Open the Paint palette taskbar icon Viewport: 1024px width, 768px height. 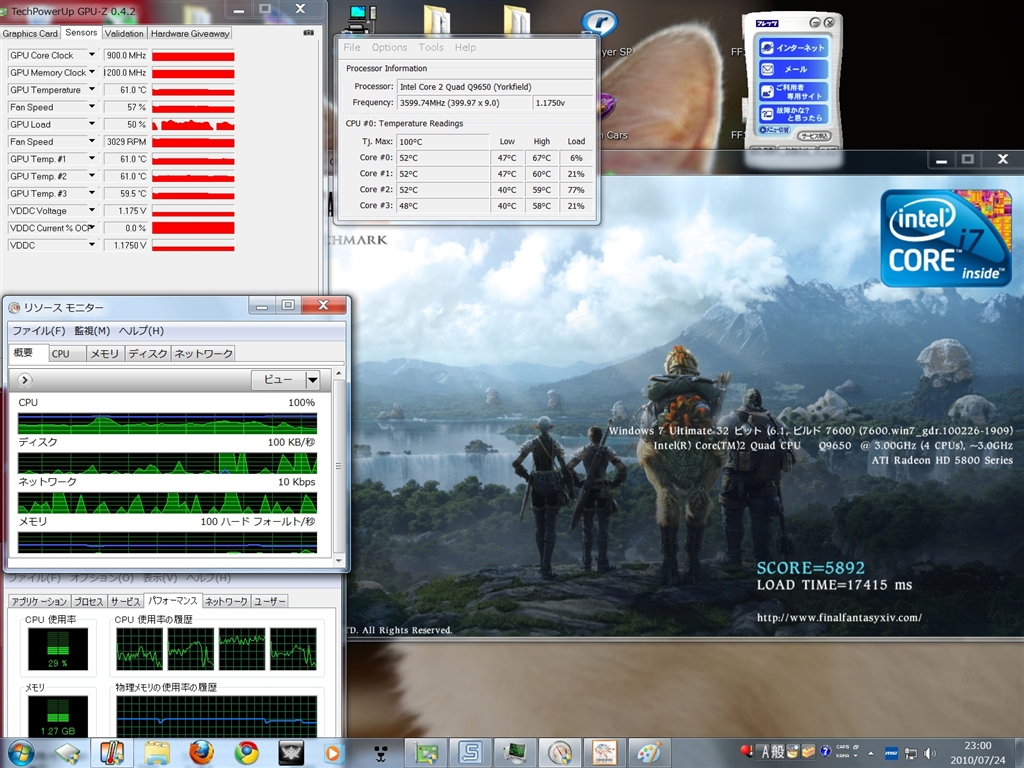click(649, 751)
